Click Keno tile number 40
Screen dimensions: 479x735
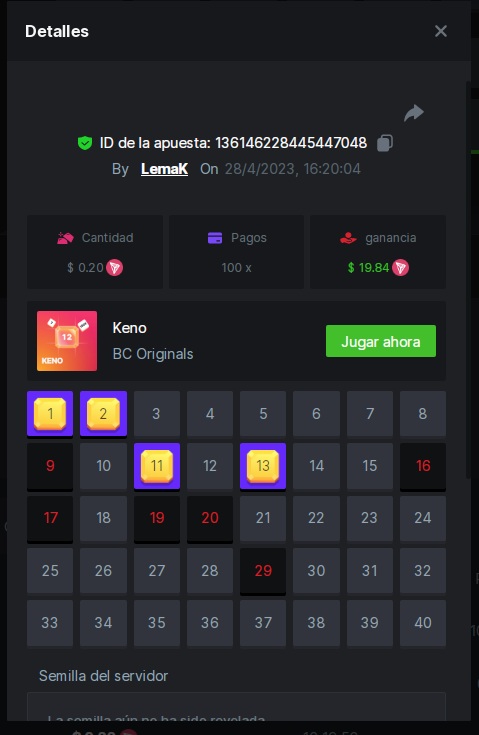pyautogui.click(x=423, y=623)
